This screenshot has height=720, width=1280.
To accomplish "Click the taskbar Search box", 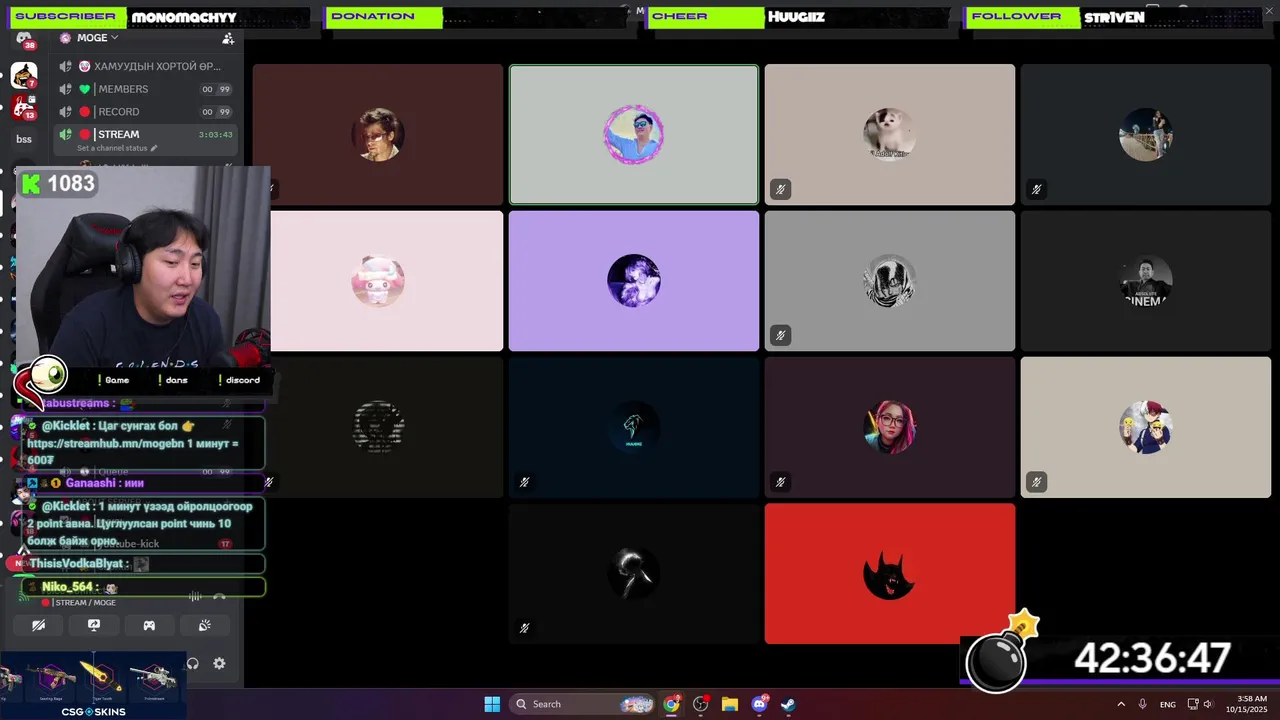I will pos(582,704).
